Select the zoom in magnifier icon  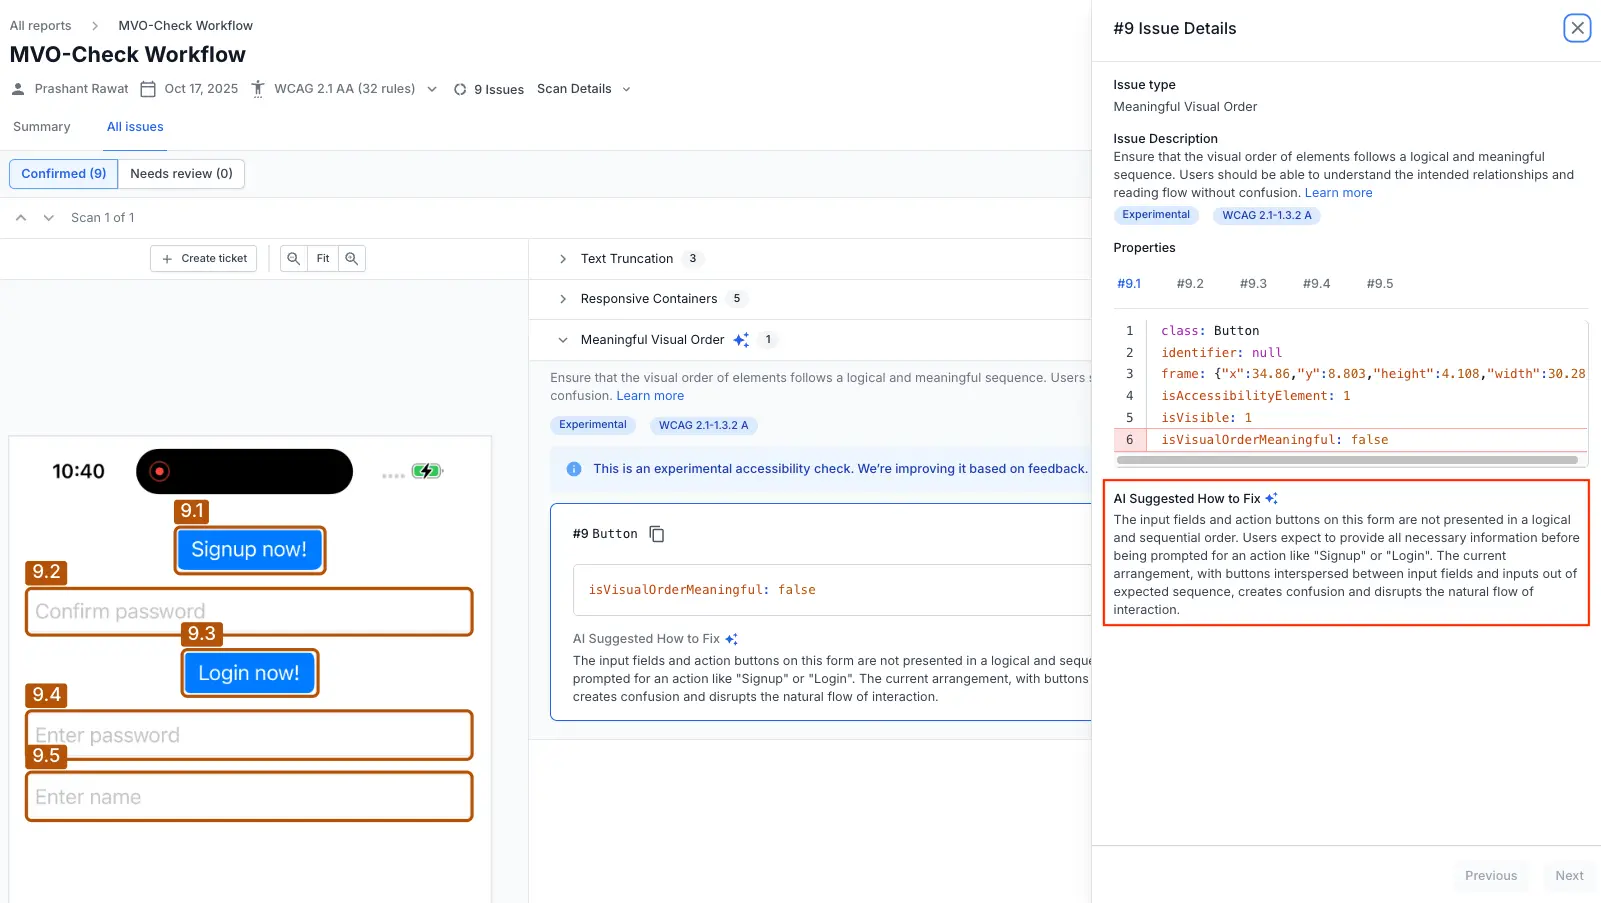point(351,258)
